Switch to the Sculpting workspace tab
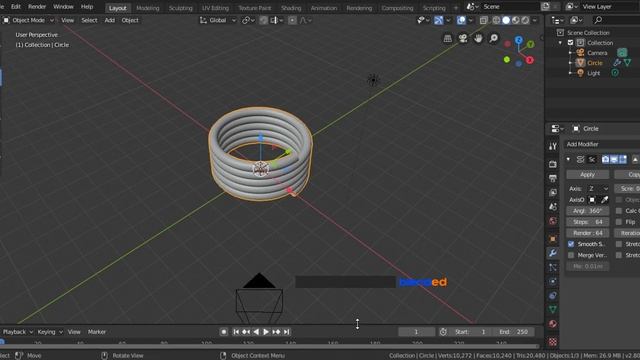The height and width of the screenshot is (360, 640). pos(180,8)
